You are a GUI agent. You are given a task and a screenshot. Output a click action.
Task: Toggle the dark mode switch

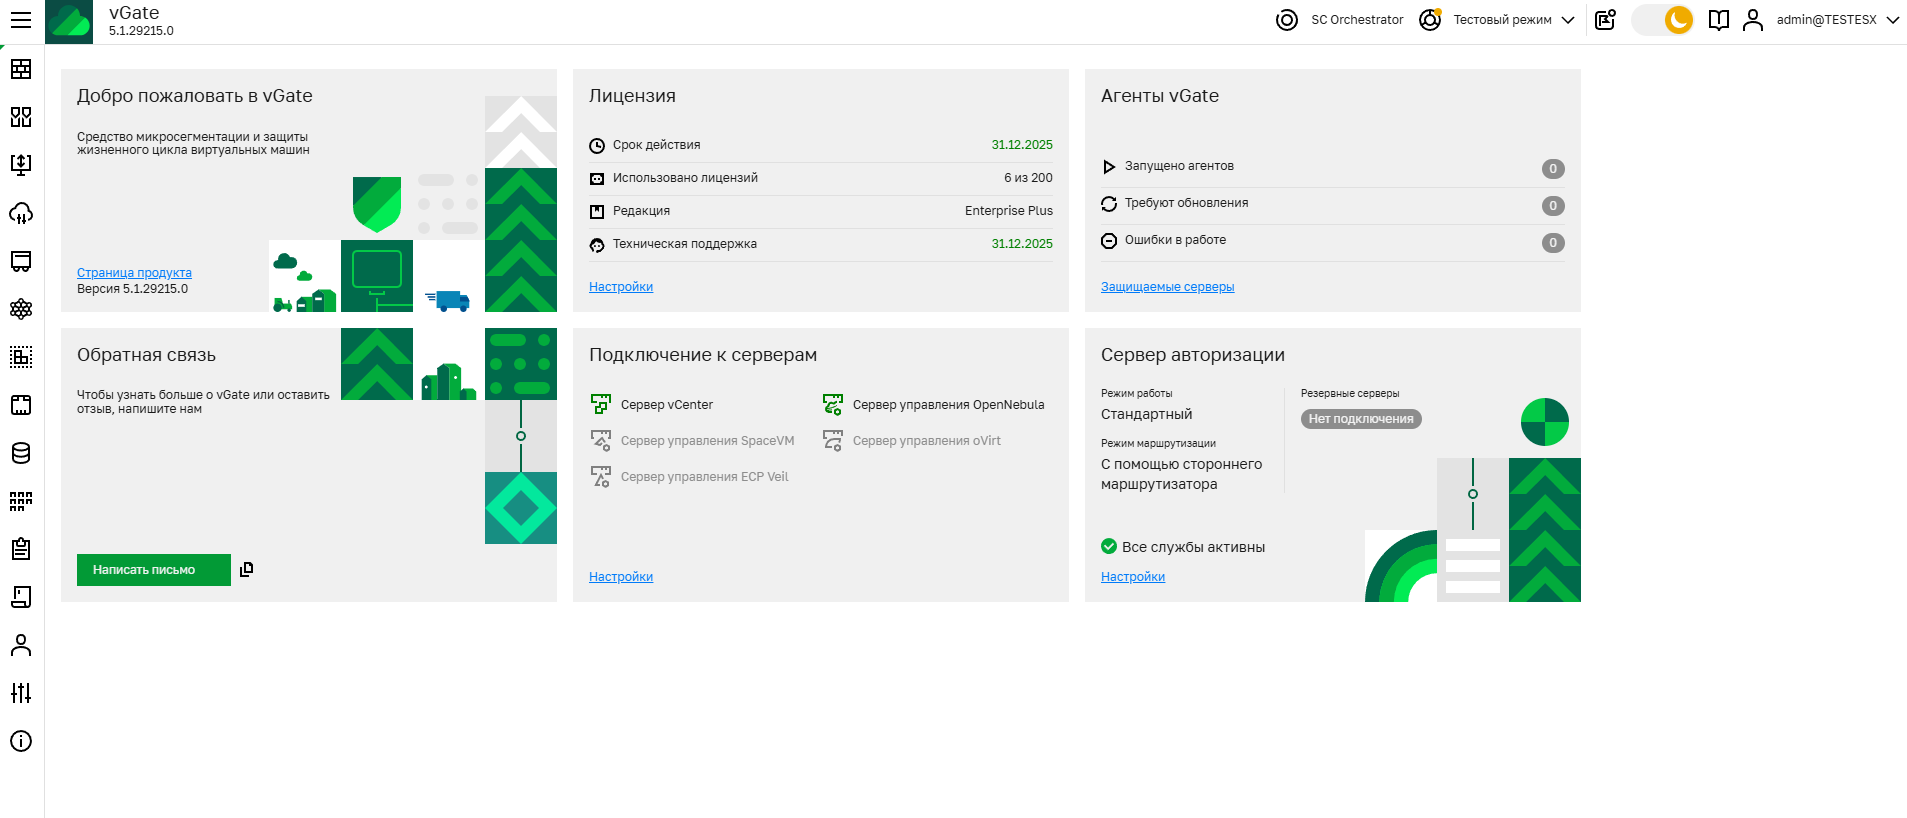tap(1663, 20)
